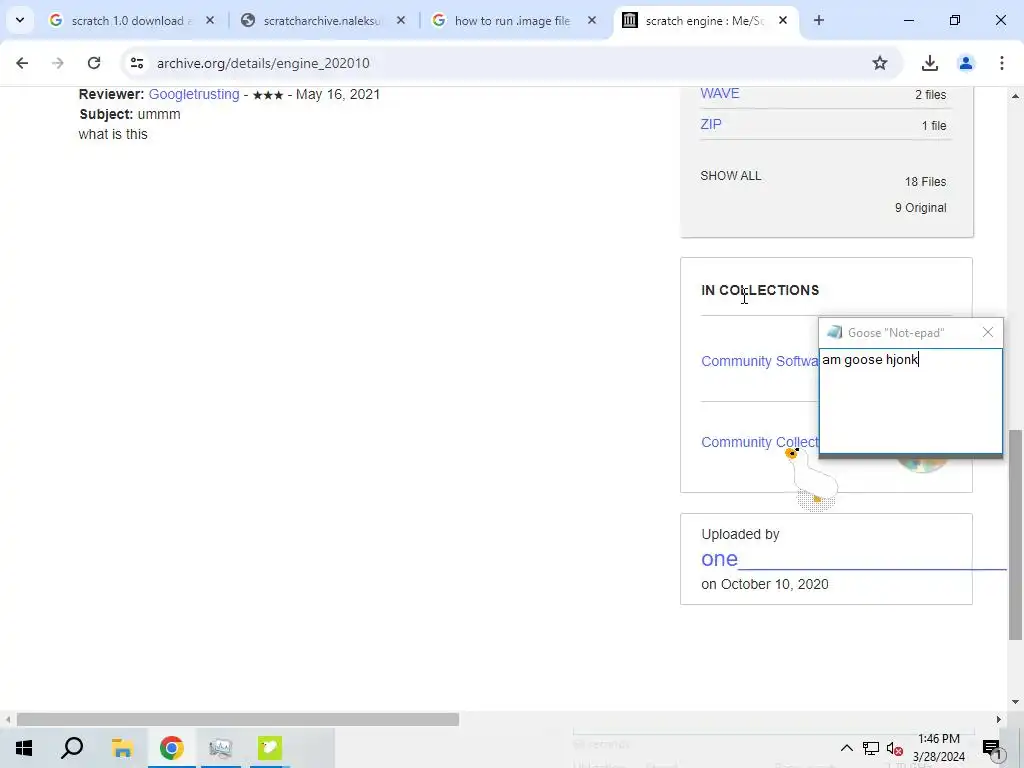This screenshot has height=768, width=1024.
Task: Close the 'scratch 1.0 download' tab
Action: pyautogui.click(x=210, y=21)
